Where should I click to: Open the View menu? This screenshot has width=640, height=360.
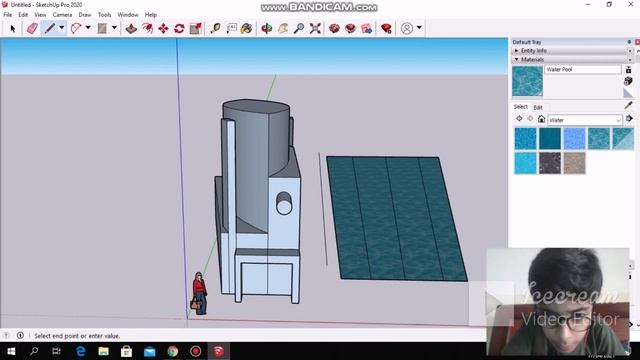(x=40, y=15)
